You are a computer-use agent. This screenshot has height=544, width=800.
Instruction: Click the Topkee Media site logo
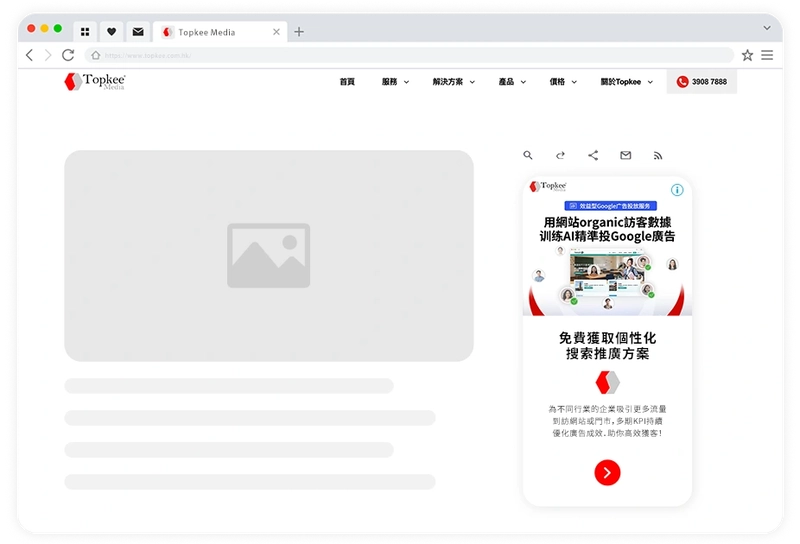click(x=95, y=81)
